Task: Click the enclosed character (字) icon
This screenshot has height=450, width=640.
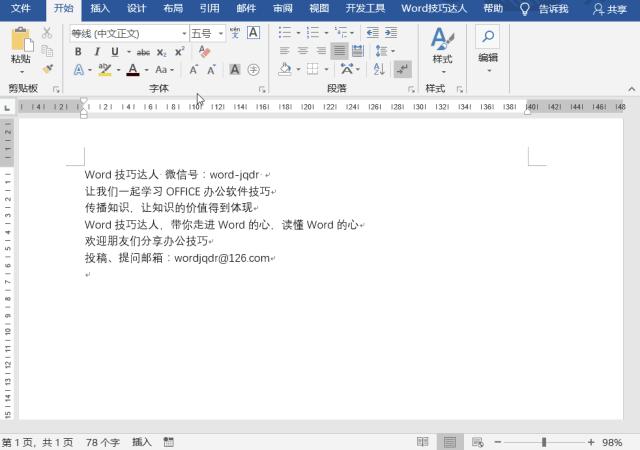Action: pyautogui.click(x=253, y=69)
